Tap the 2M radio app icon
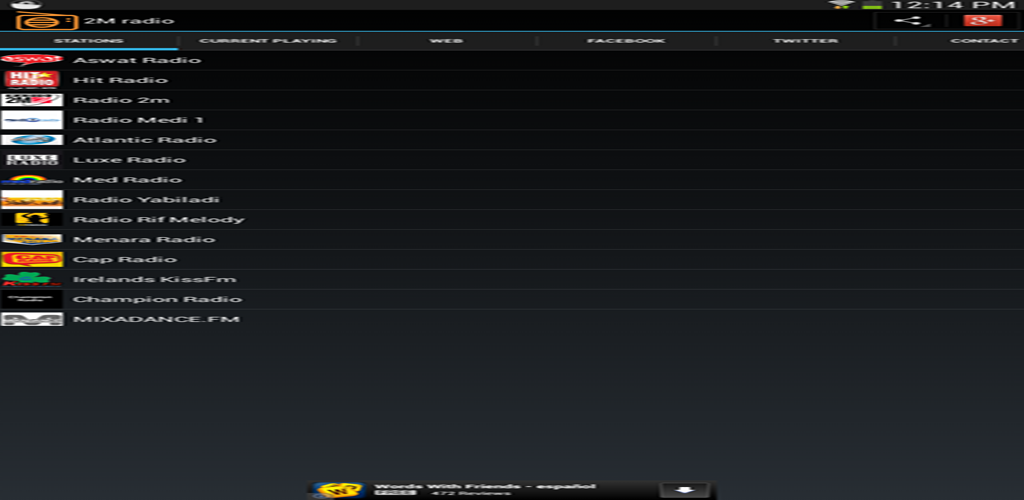 [x=47, y=21]
